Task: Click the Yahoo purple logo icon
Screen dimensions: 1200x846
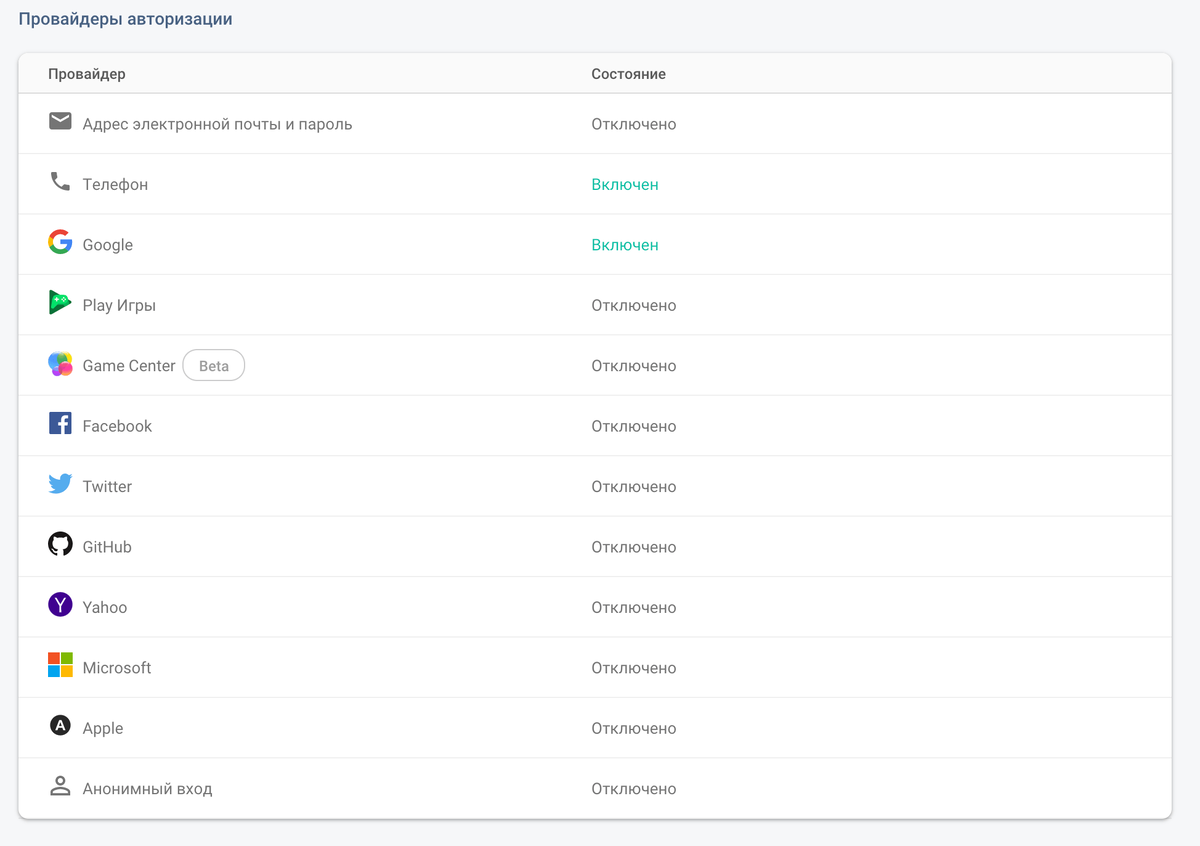Action: tap(60, 605)
